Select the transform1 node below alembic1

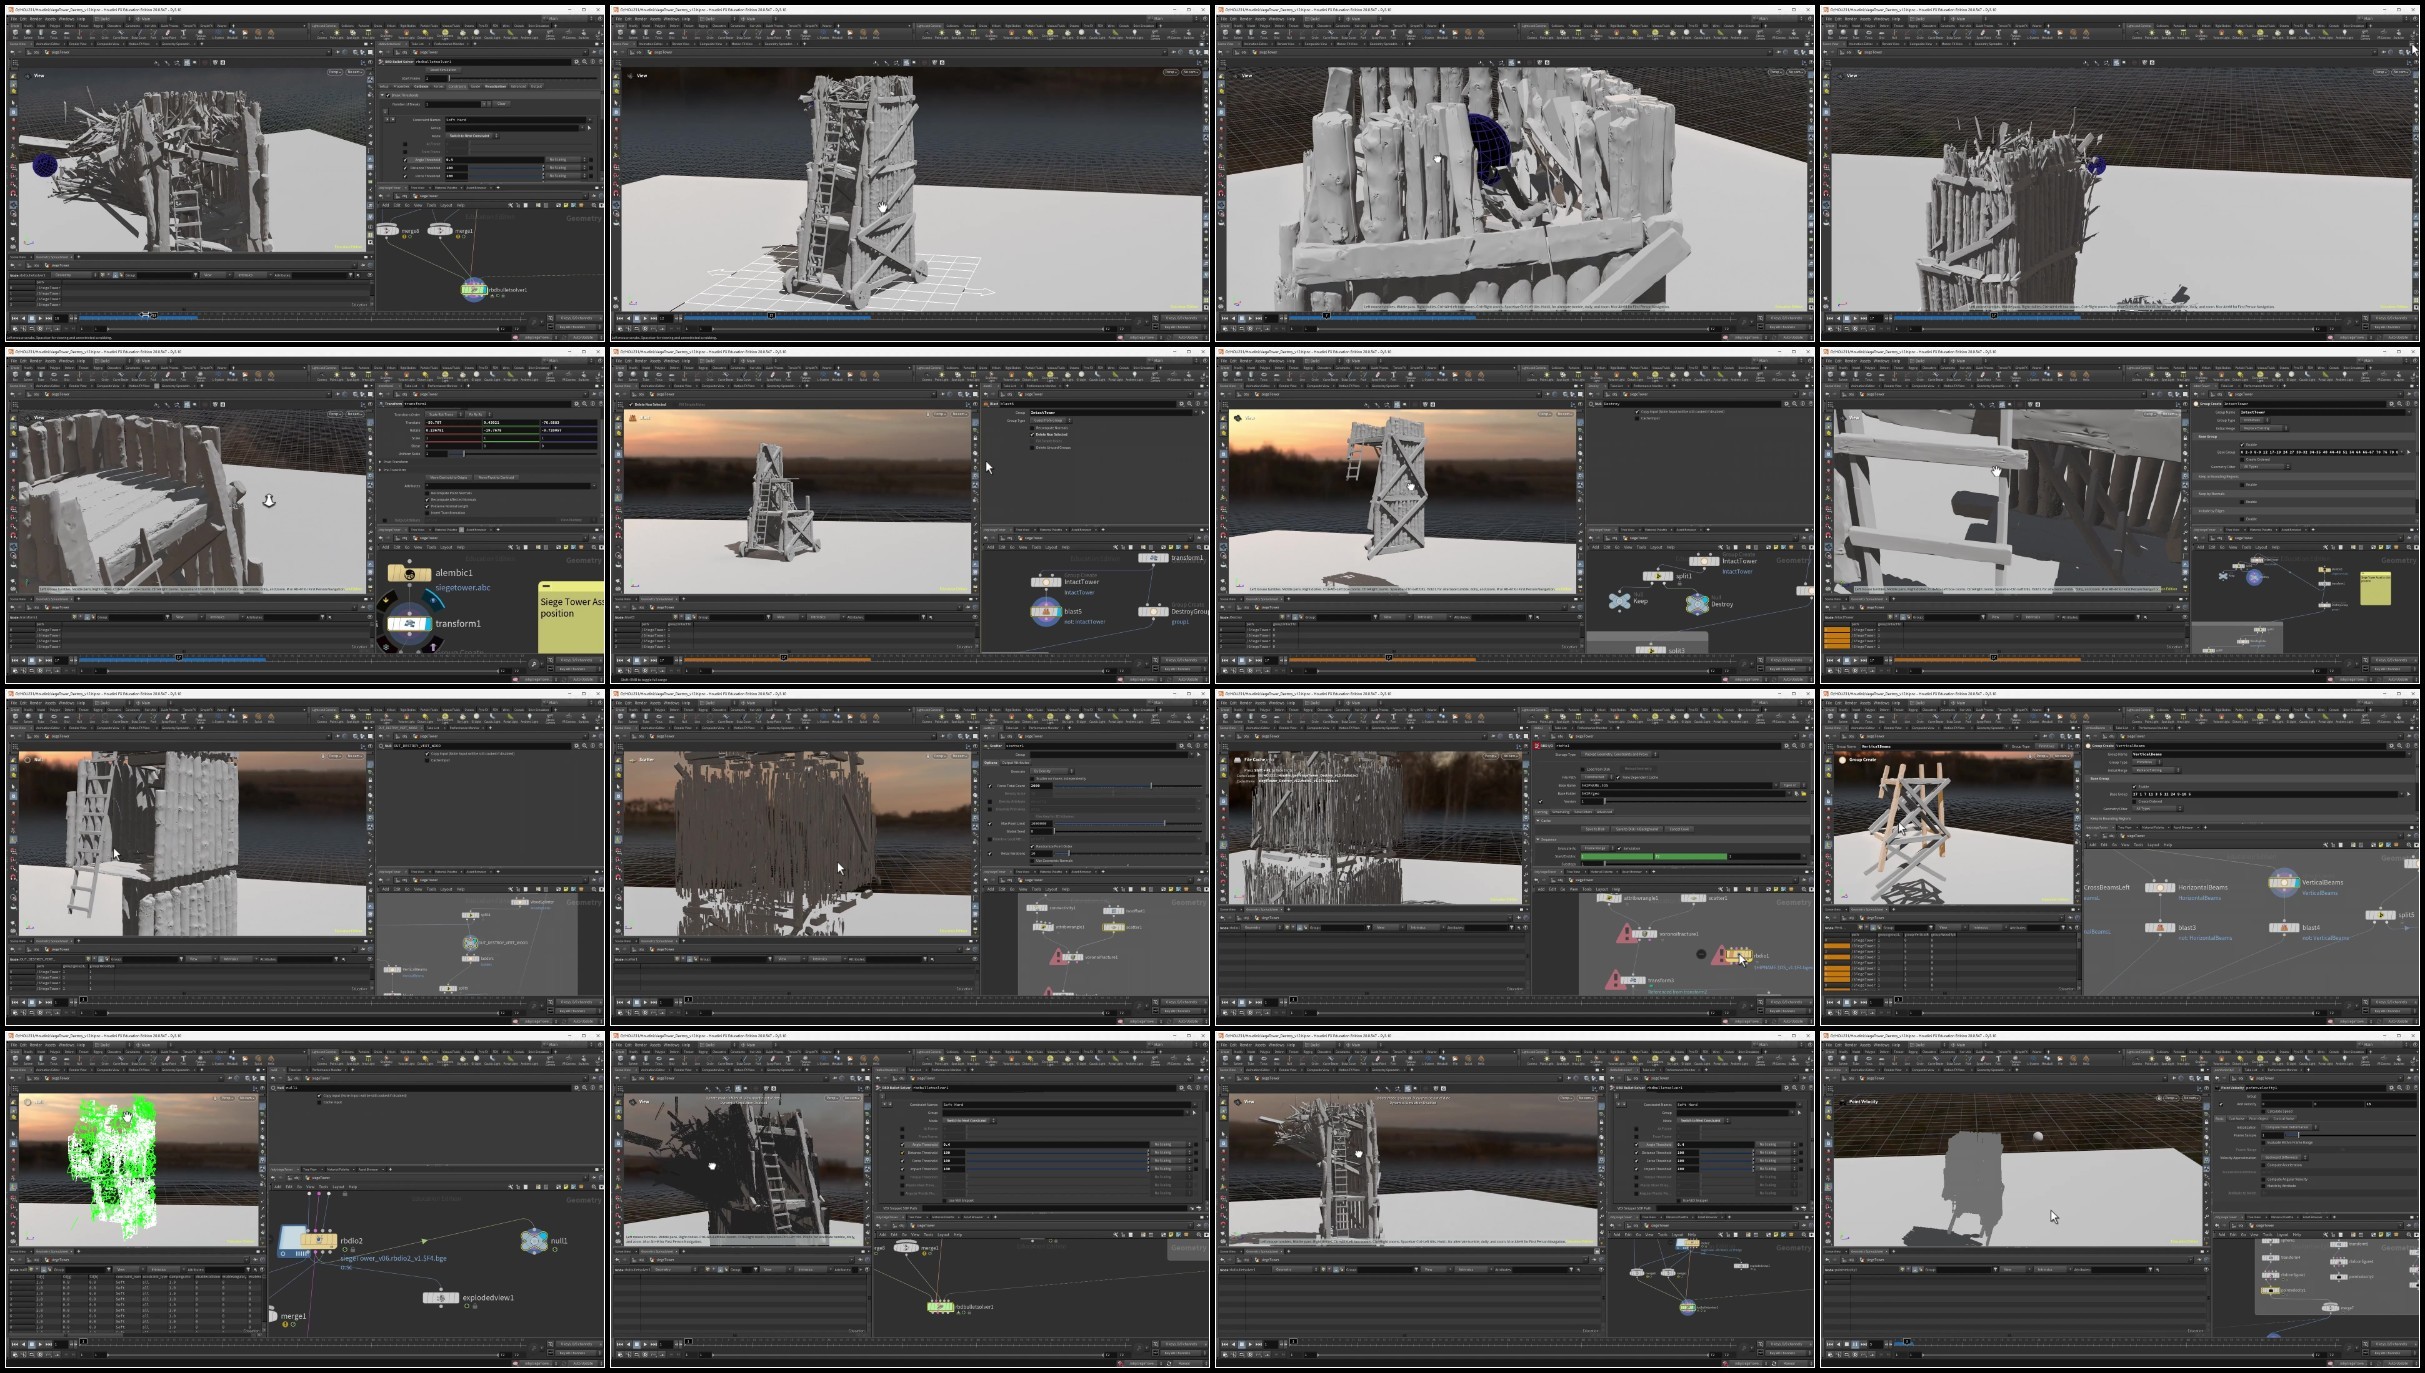(x=408, y=624)
